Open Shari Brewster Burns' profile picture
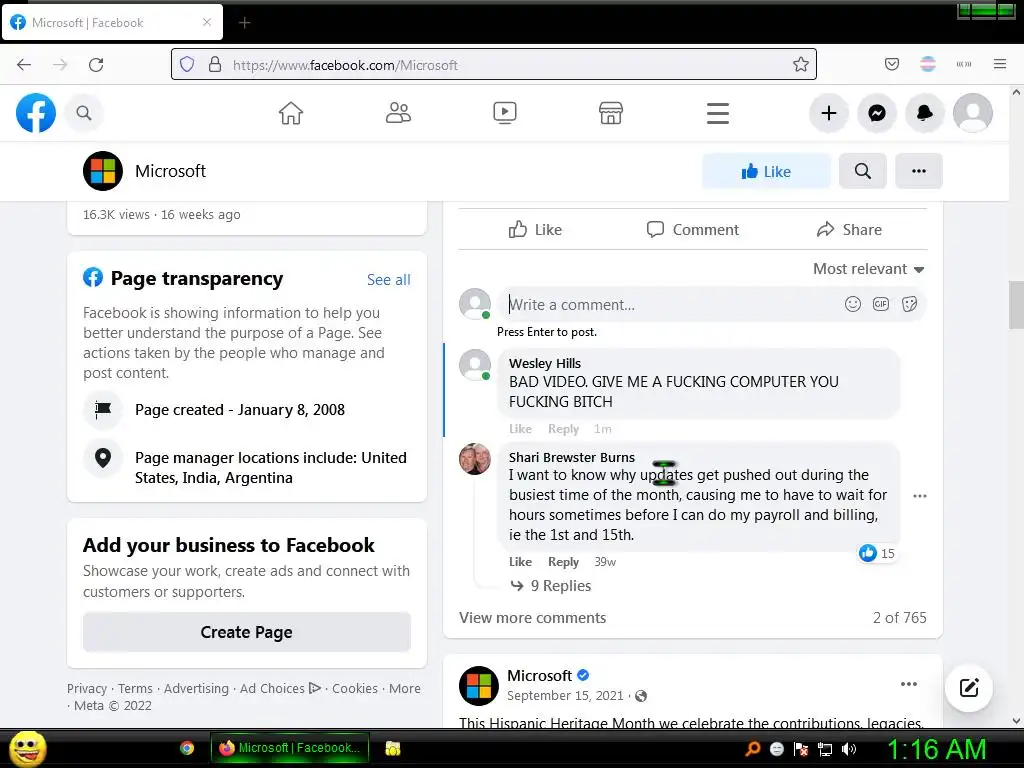Image resolution: width=1024 pixels, height=768 pixels. point(475,459)
